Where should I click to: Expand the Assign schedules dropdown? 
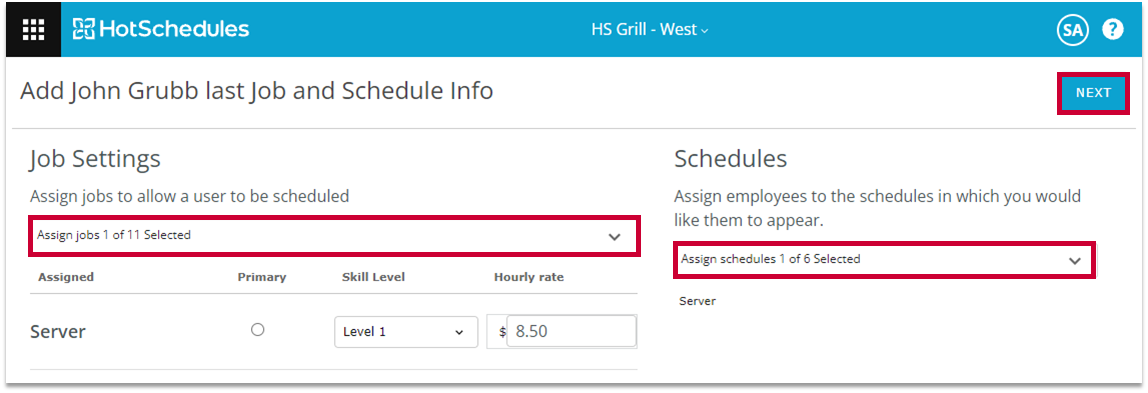pyautogui.click(x=884, y=259)
